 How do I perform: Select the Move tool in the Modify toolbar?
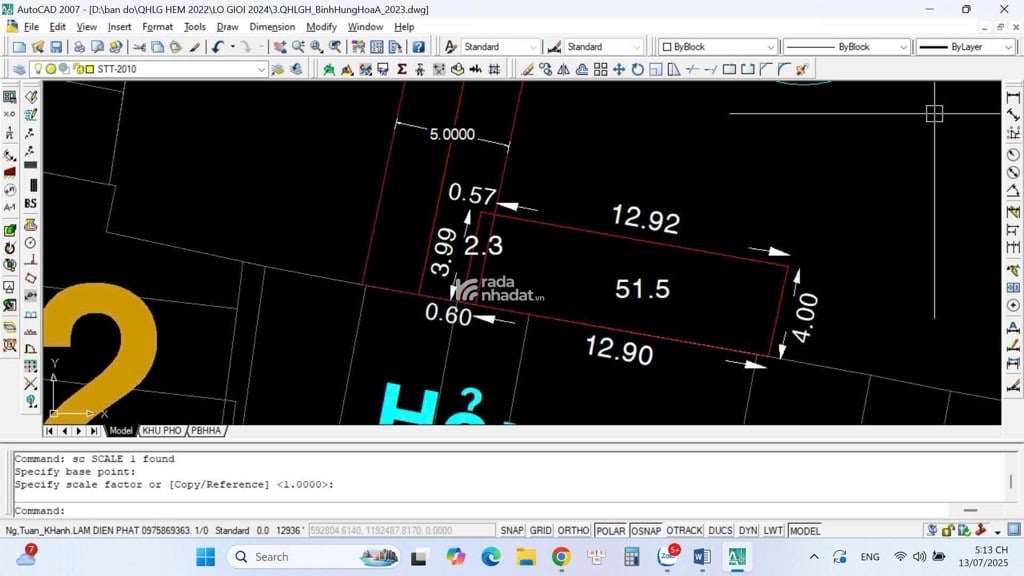click(x=619, y=69)
